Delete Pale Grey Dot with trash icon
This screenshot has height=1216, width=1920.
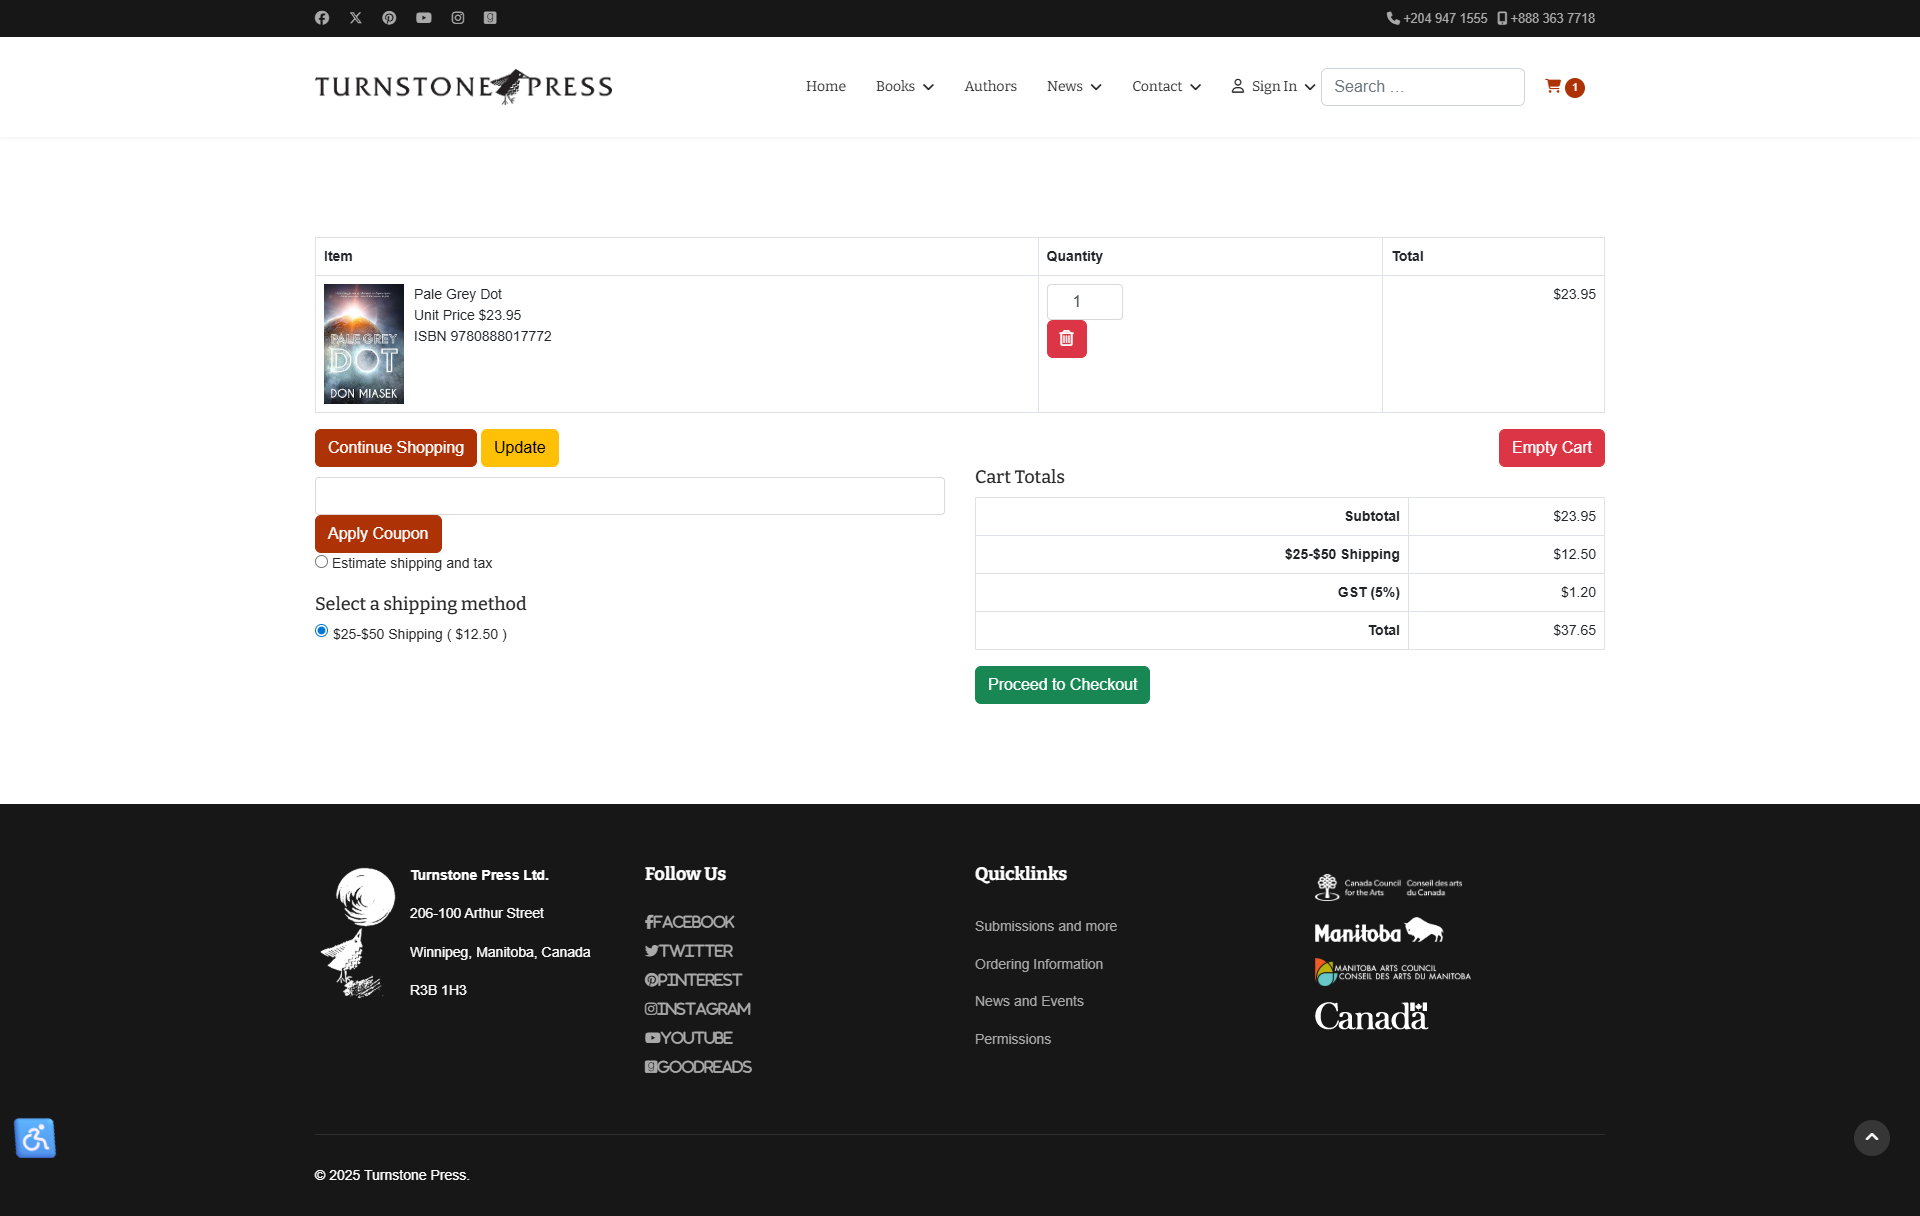click(1067, 339)
